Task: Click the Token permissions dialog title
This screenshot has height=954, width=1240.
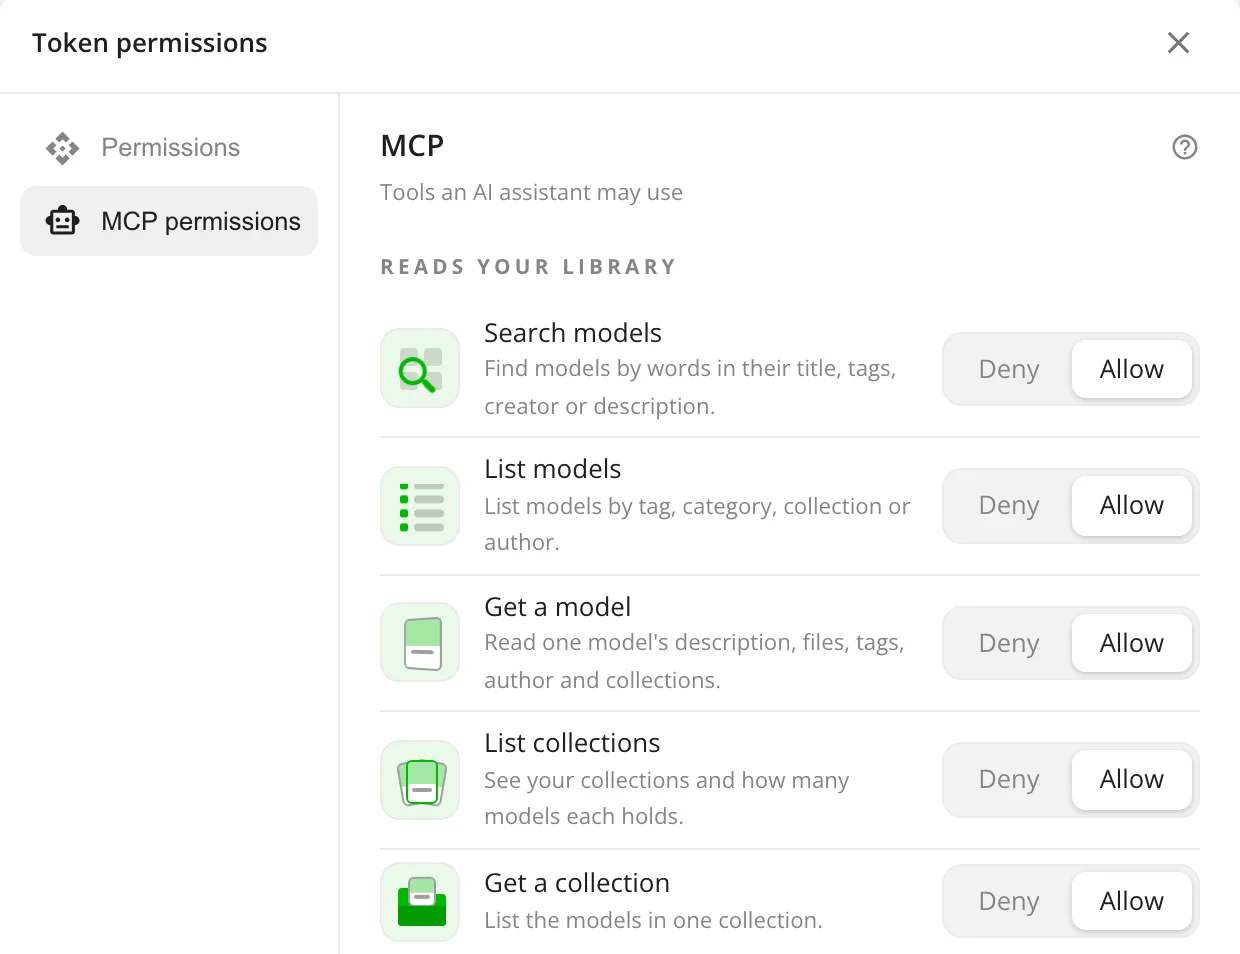Action: (150, 43)
